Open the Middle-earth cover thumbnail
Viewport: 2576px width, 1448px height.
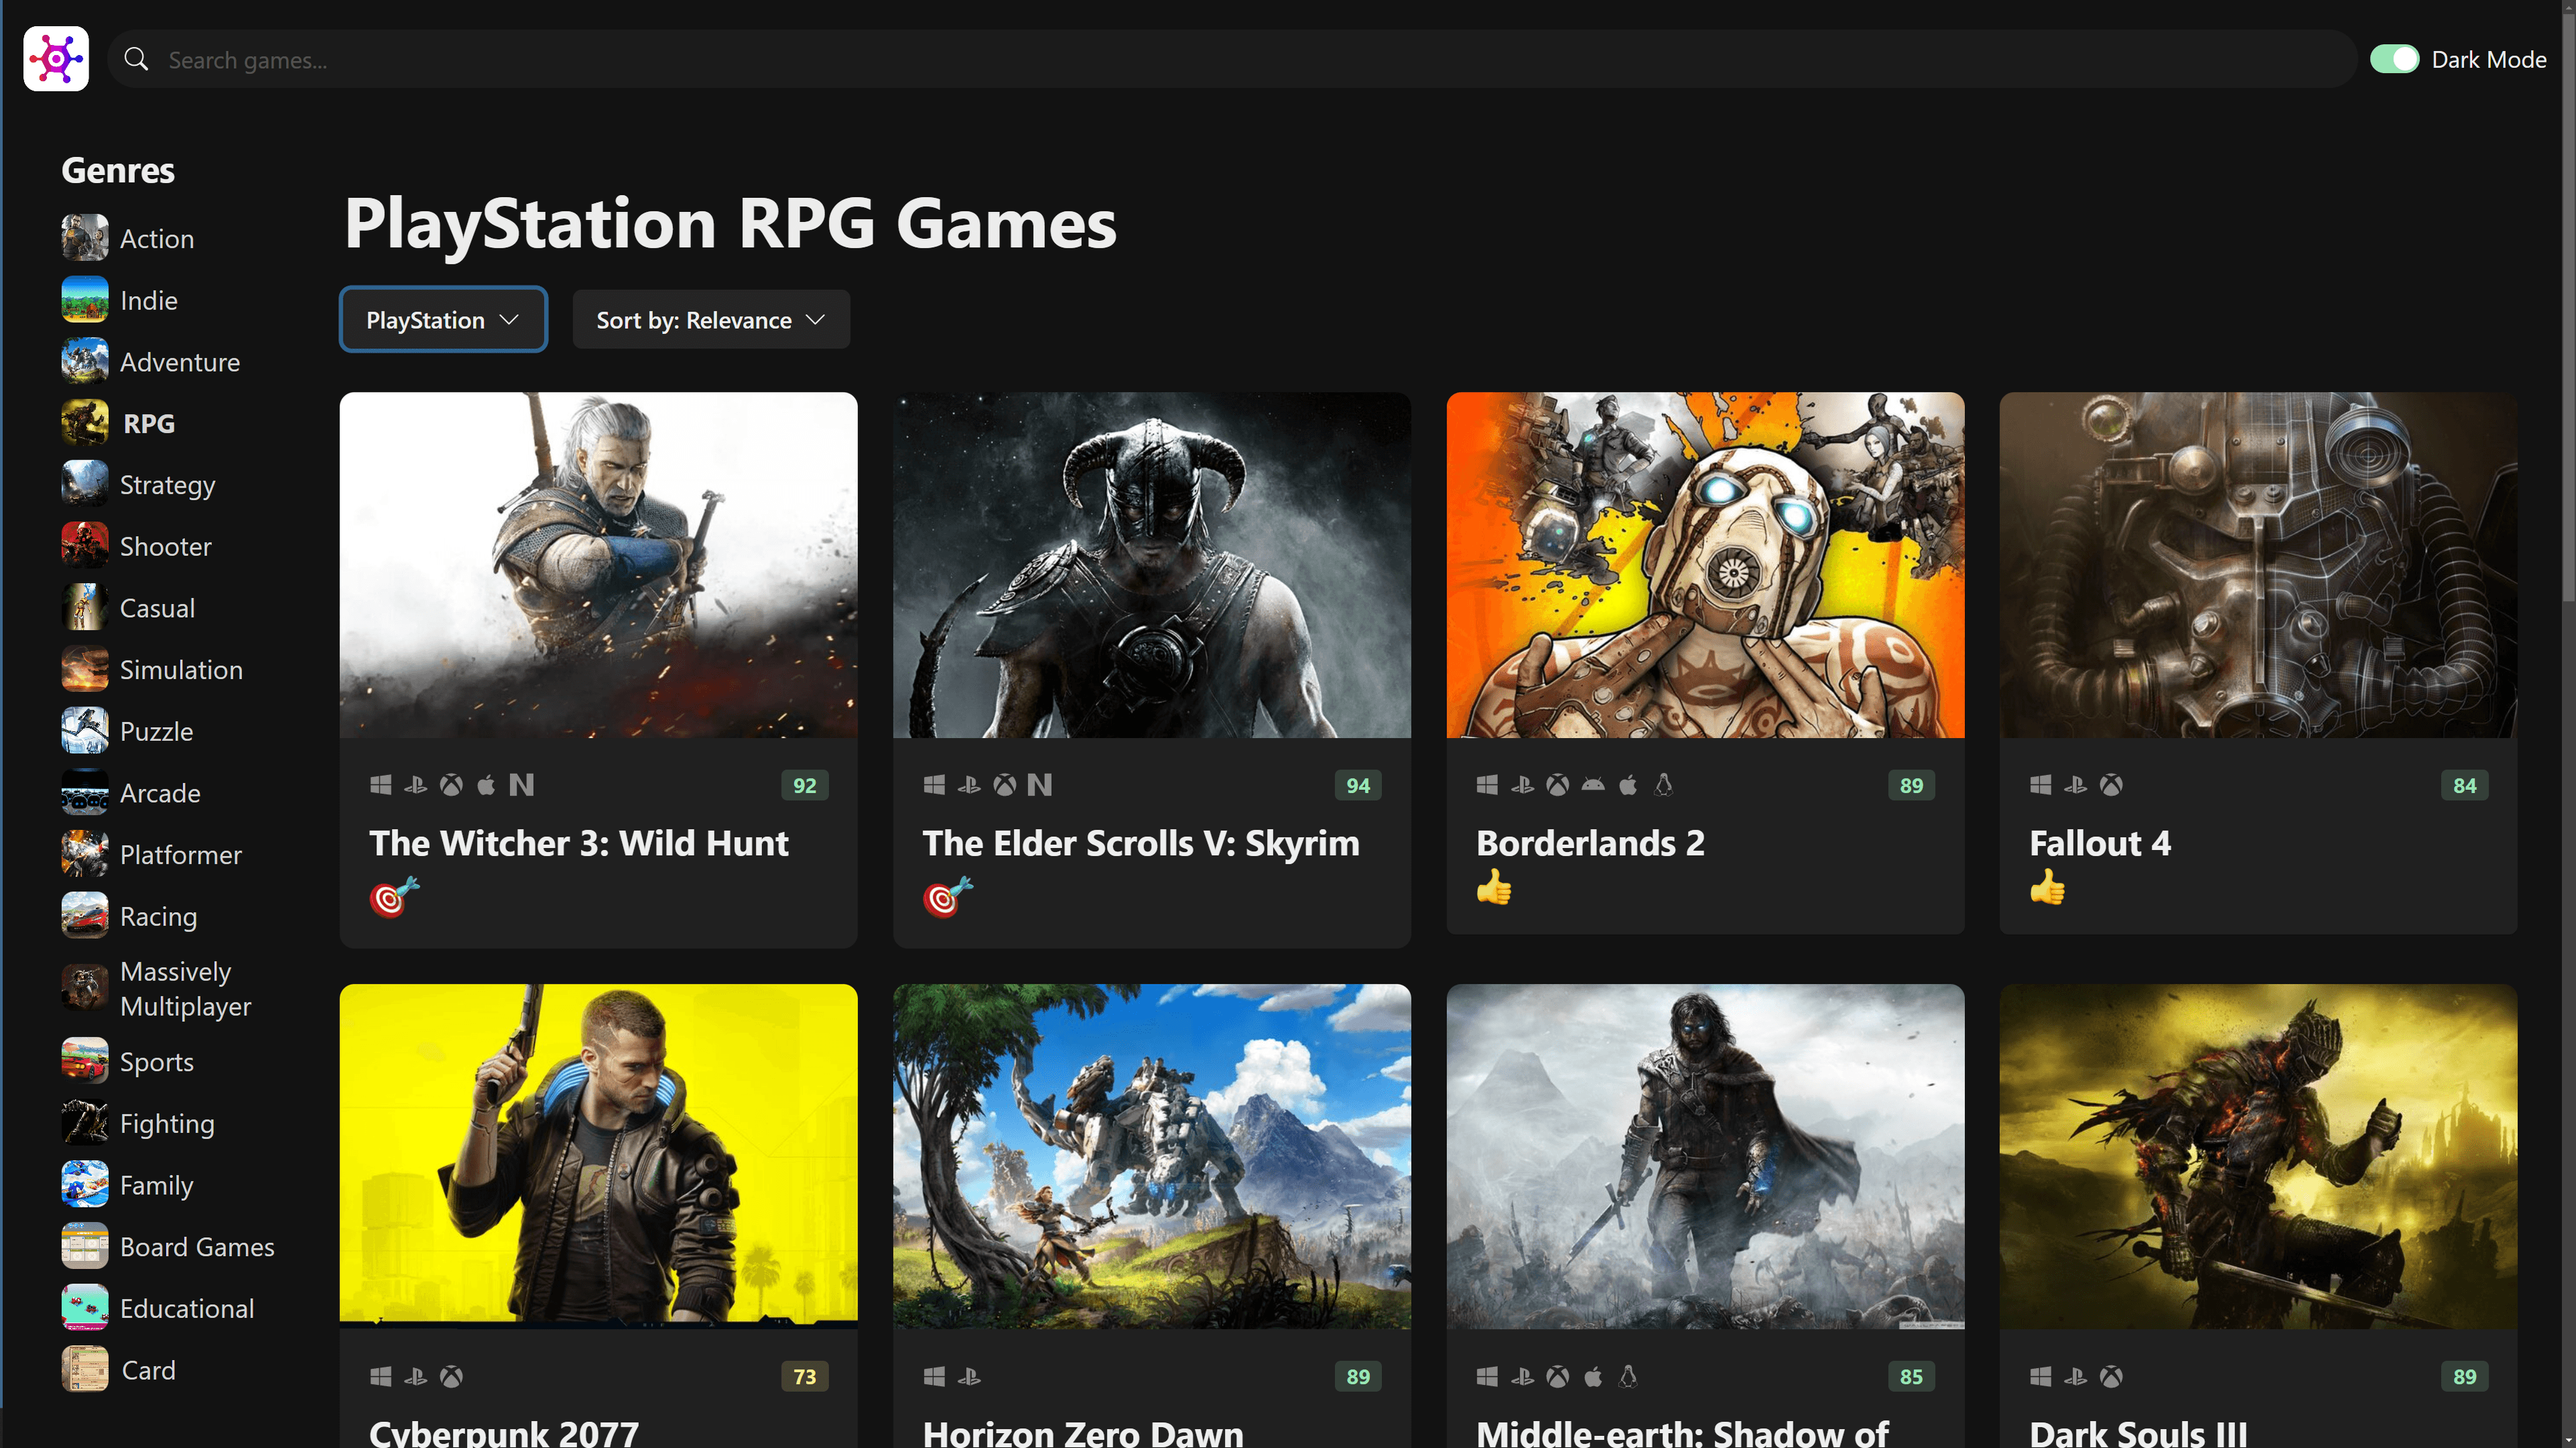(x=1705, y=1156)
